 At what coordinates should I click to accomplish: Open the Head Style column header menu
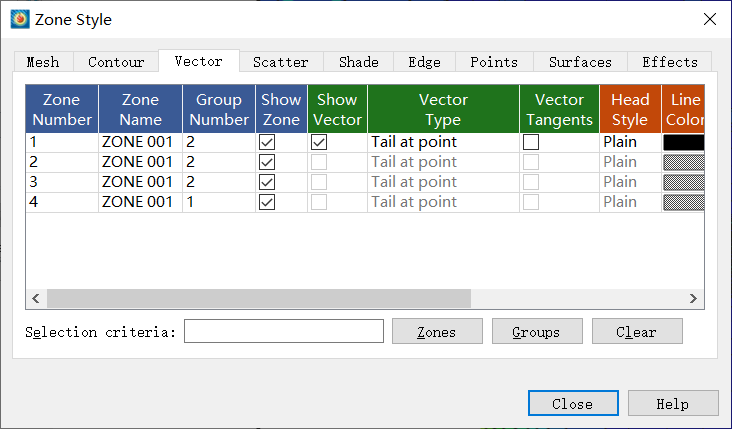coord(630,109)
